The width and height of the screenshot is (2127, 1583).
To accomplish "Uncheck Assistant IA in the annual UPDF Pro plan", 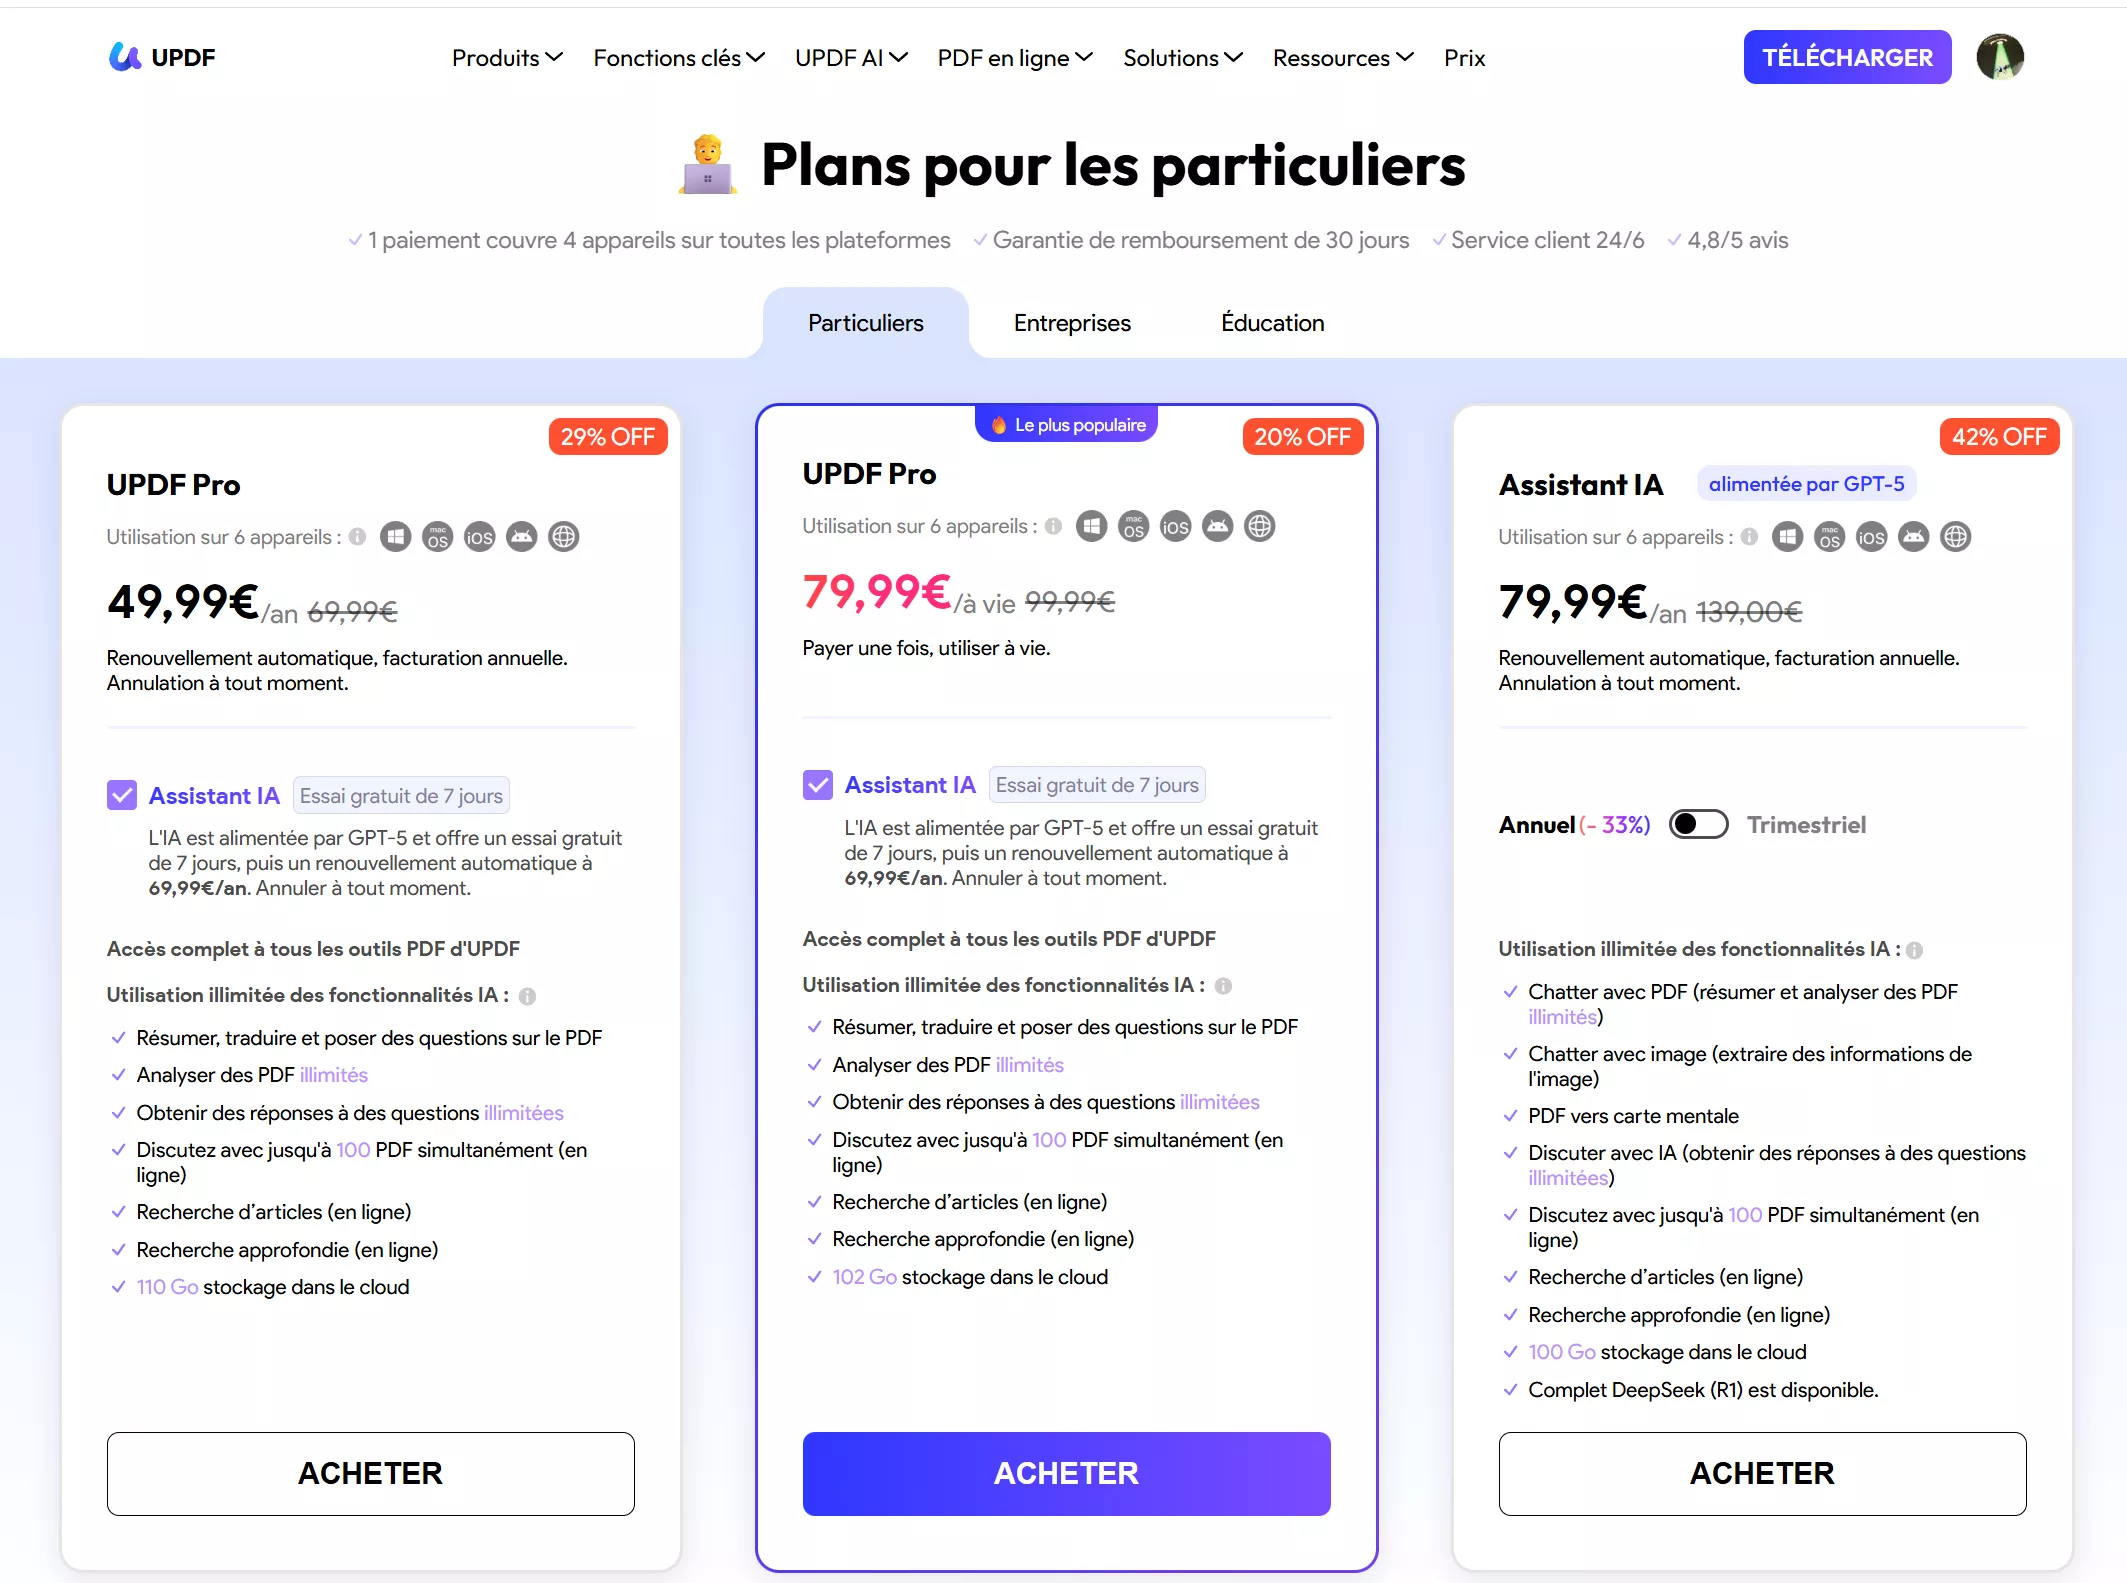I will pyautogui.click(x=122, y=795).
